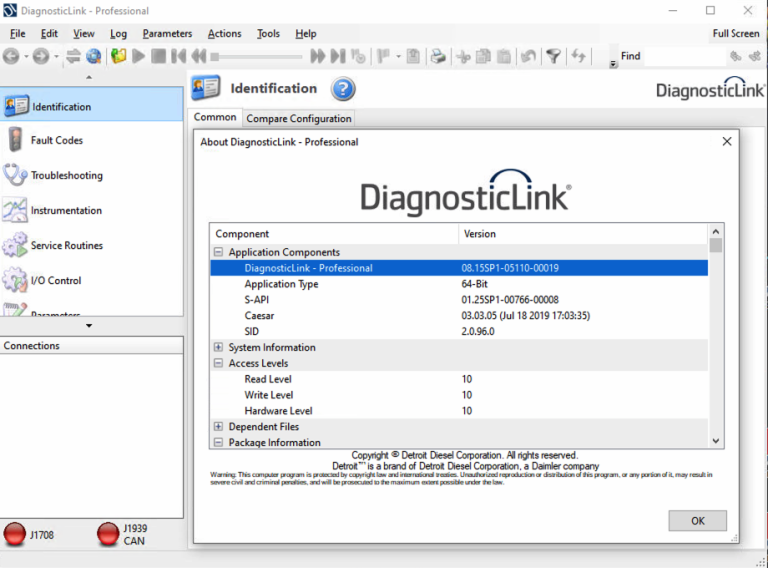The width and height of the screenshot is (768, 568).
Task: Click the globe refresh toolbar icon
Action: point(94,56)
